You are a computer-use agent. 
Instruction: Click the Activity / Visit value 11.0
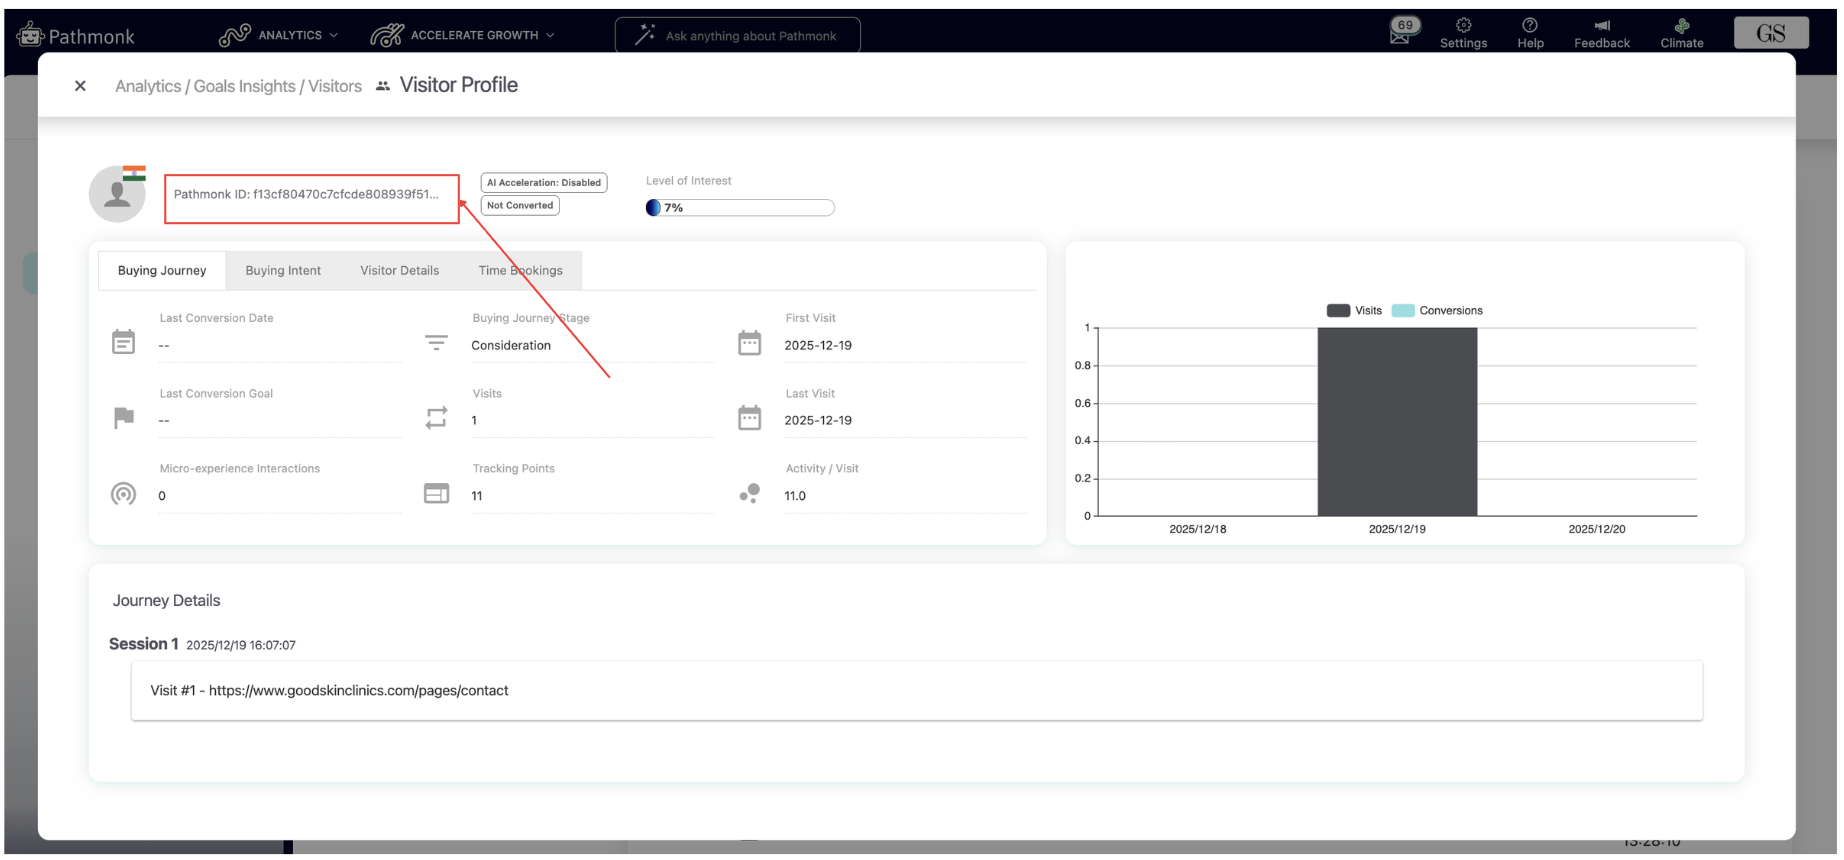pyautogui.click(x=795, y=495)
